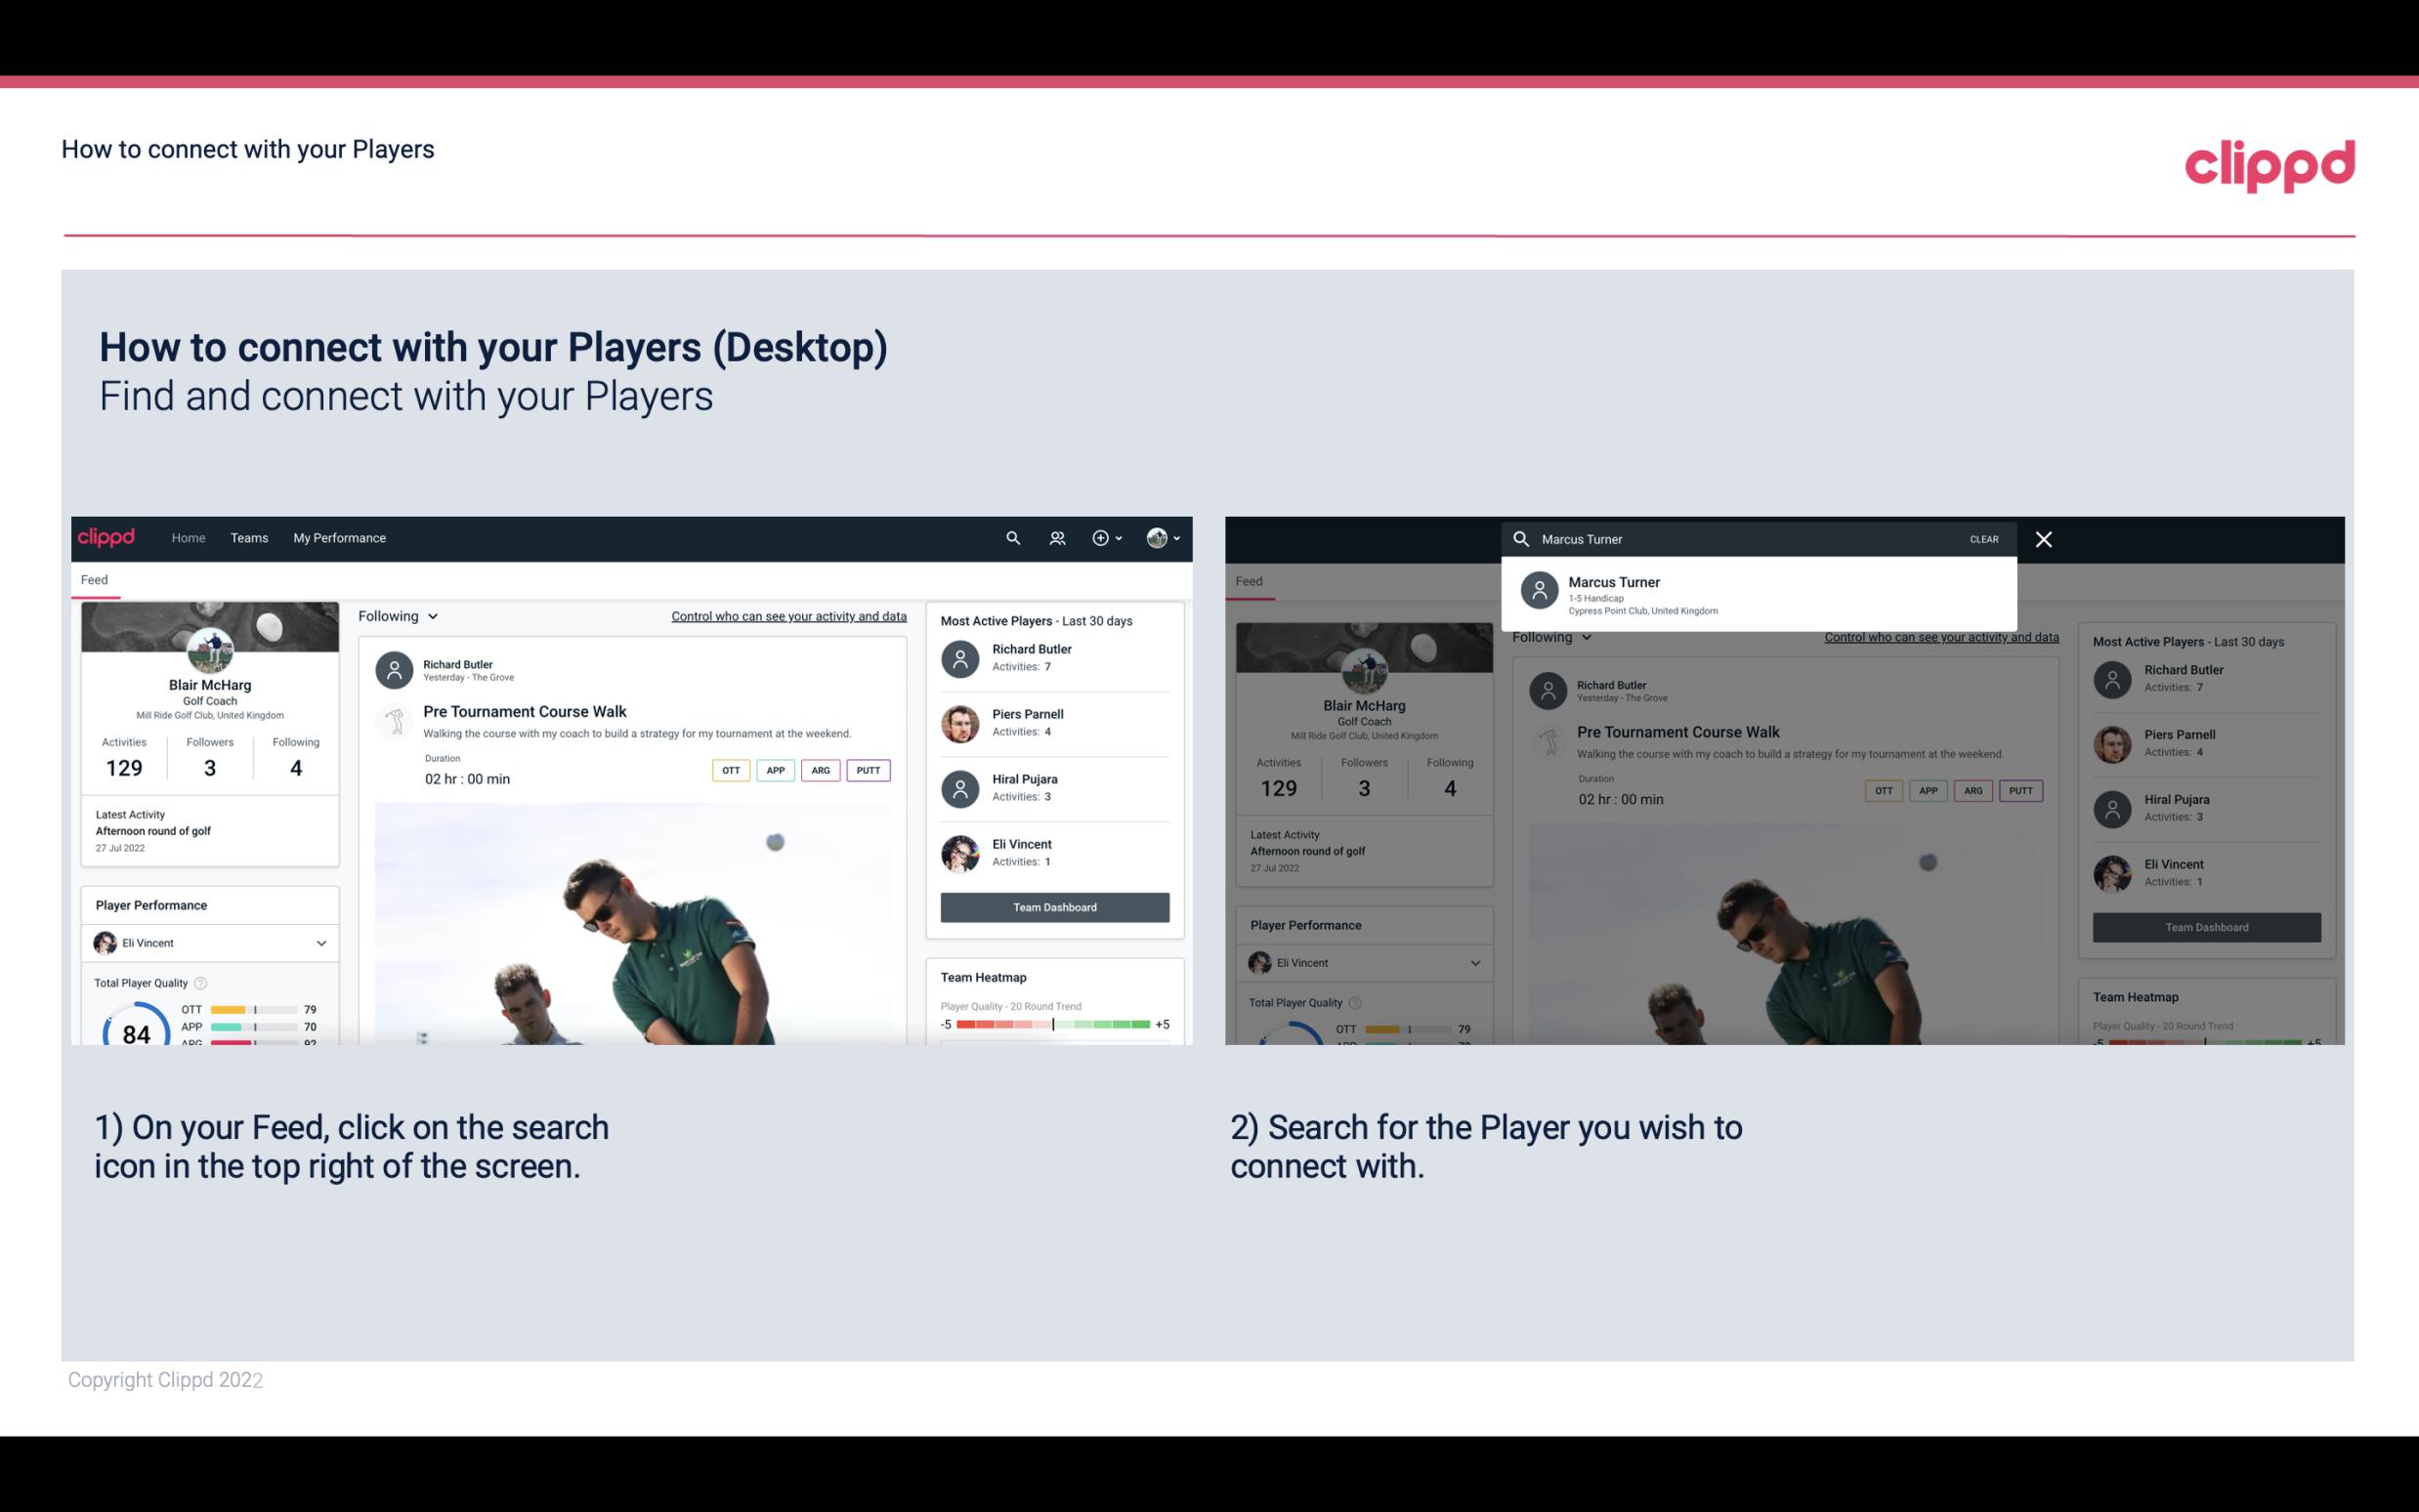Toggle Player Performance visibility for Eli Vincent

320,941
